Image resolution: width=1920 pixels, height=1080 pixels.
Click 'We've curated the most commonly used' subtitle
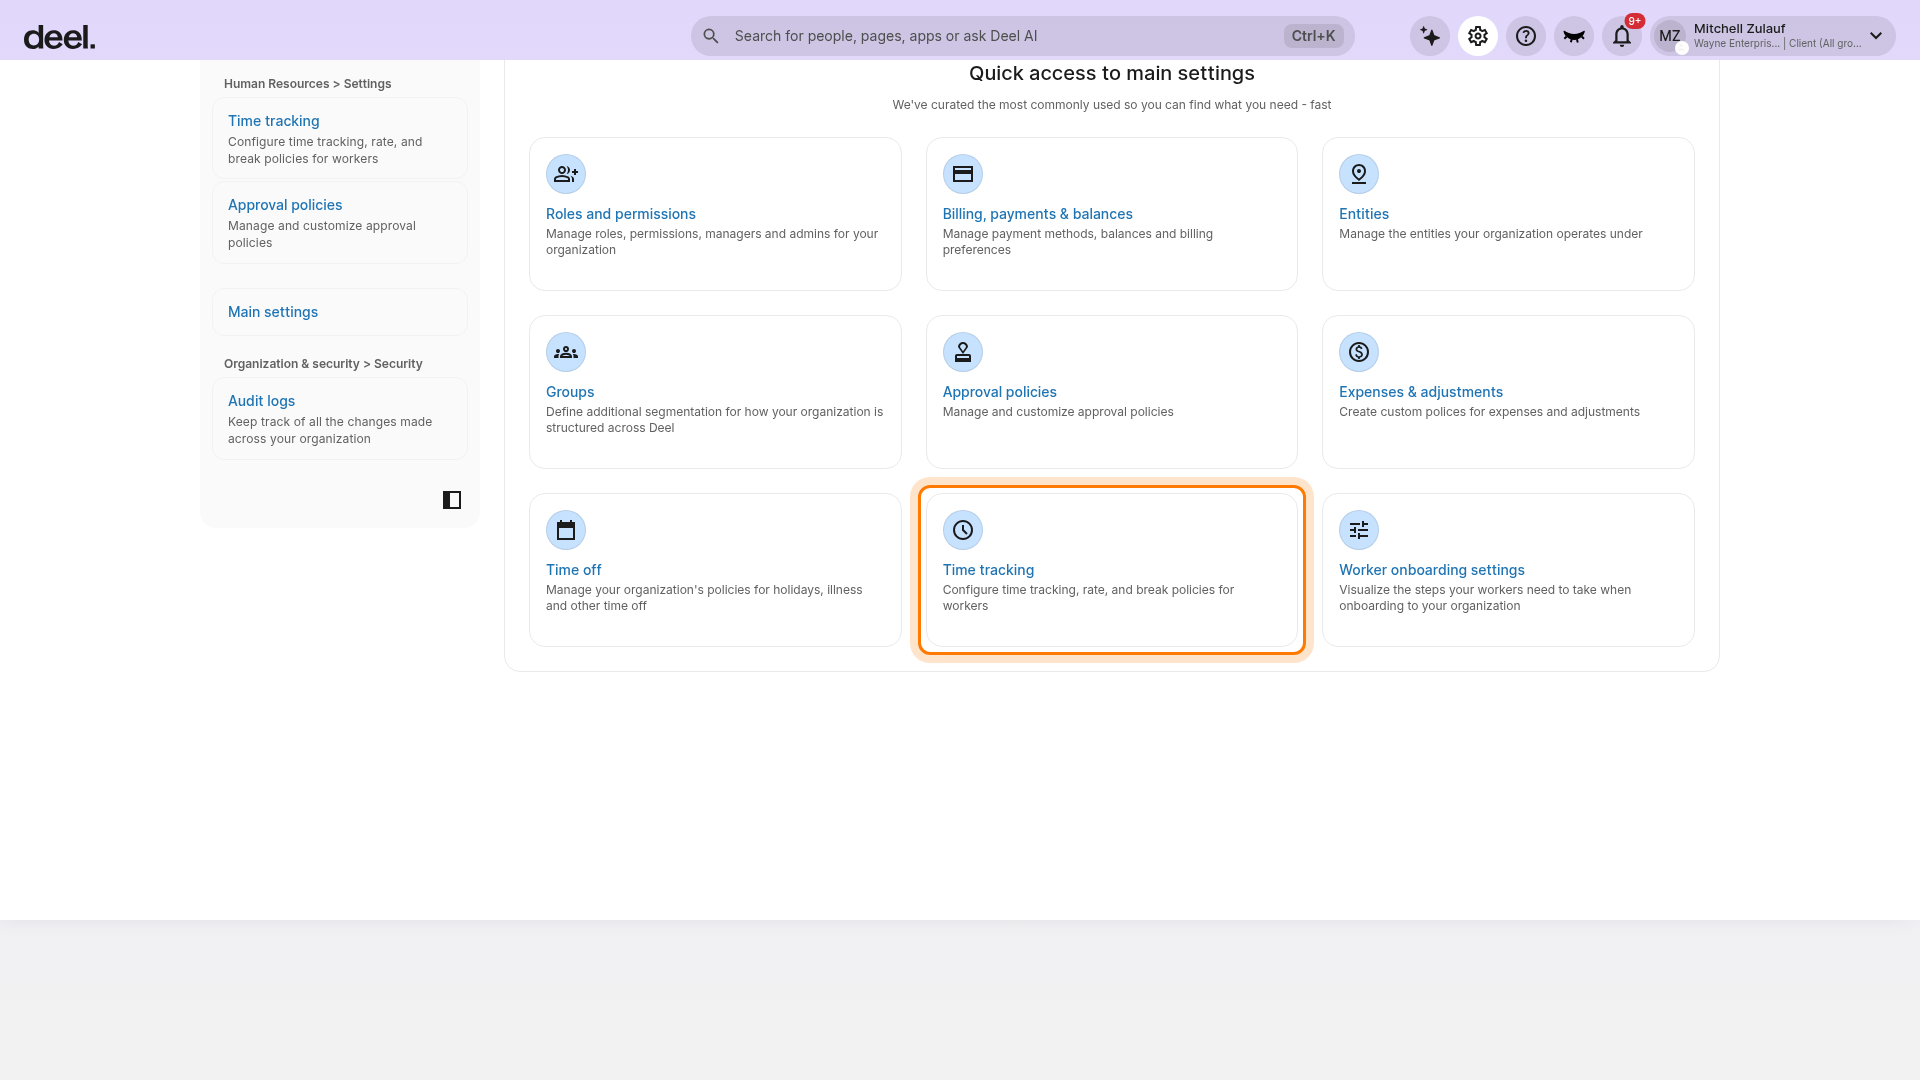pos(1111,105)
